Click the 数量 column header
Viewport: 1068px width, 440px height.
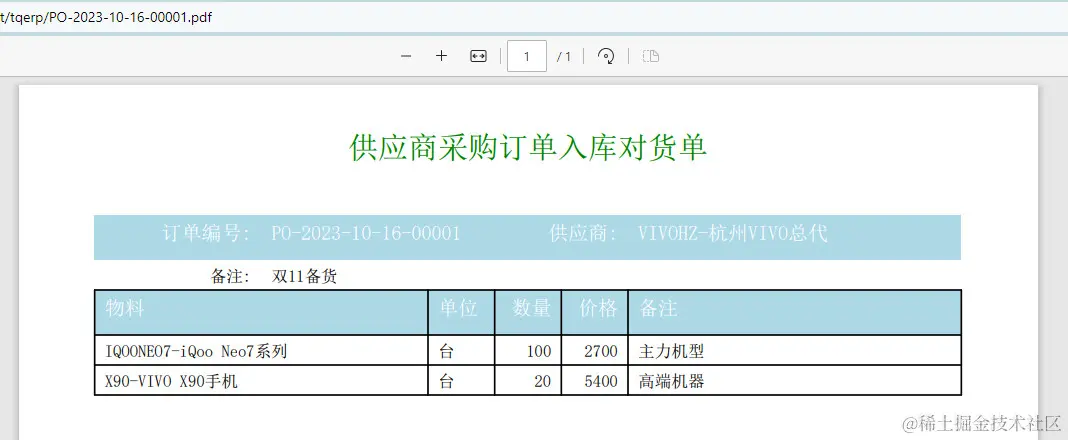pos(528,312)
